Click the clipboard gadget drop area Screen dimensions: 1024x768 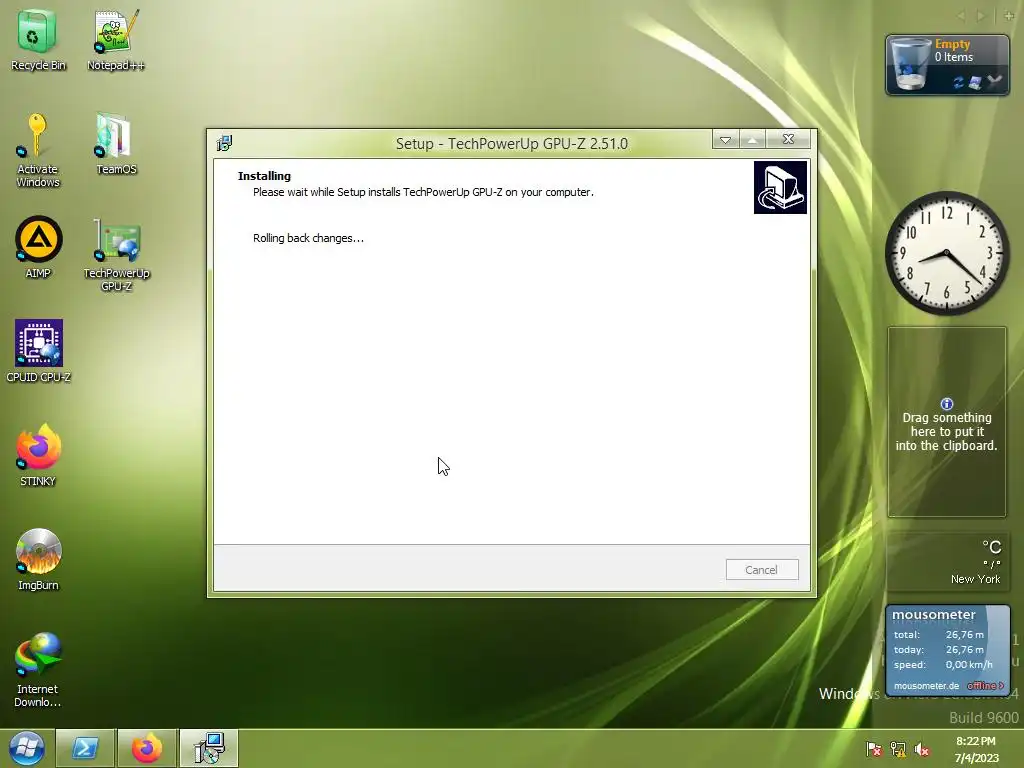[x=946, y=422]
